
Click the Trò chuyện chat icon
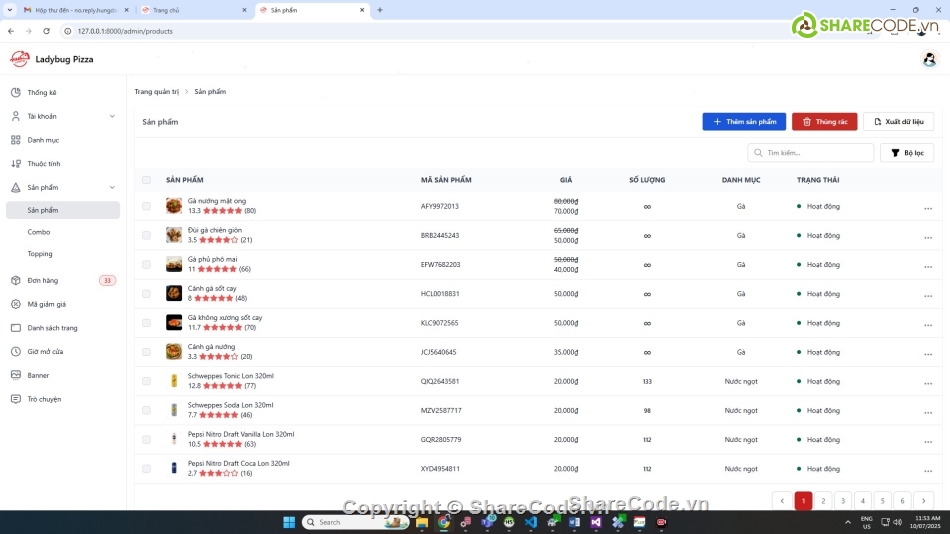[x=16, y=399]
